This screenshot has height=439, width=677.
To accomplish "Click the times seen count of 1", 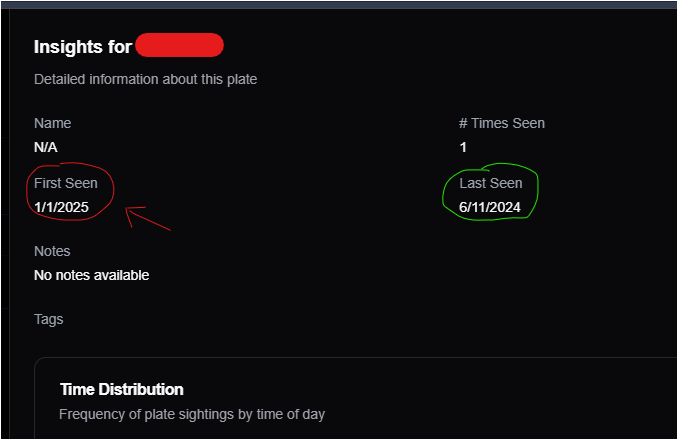I will (x=463, y=147).
